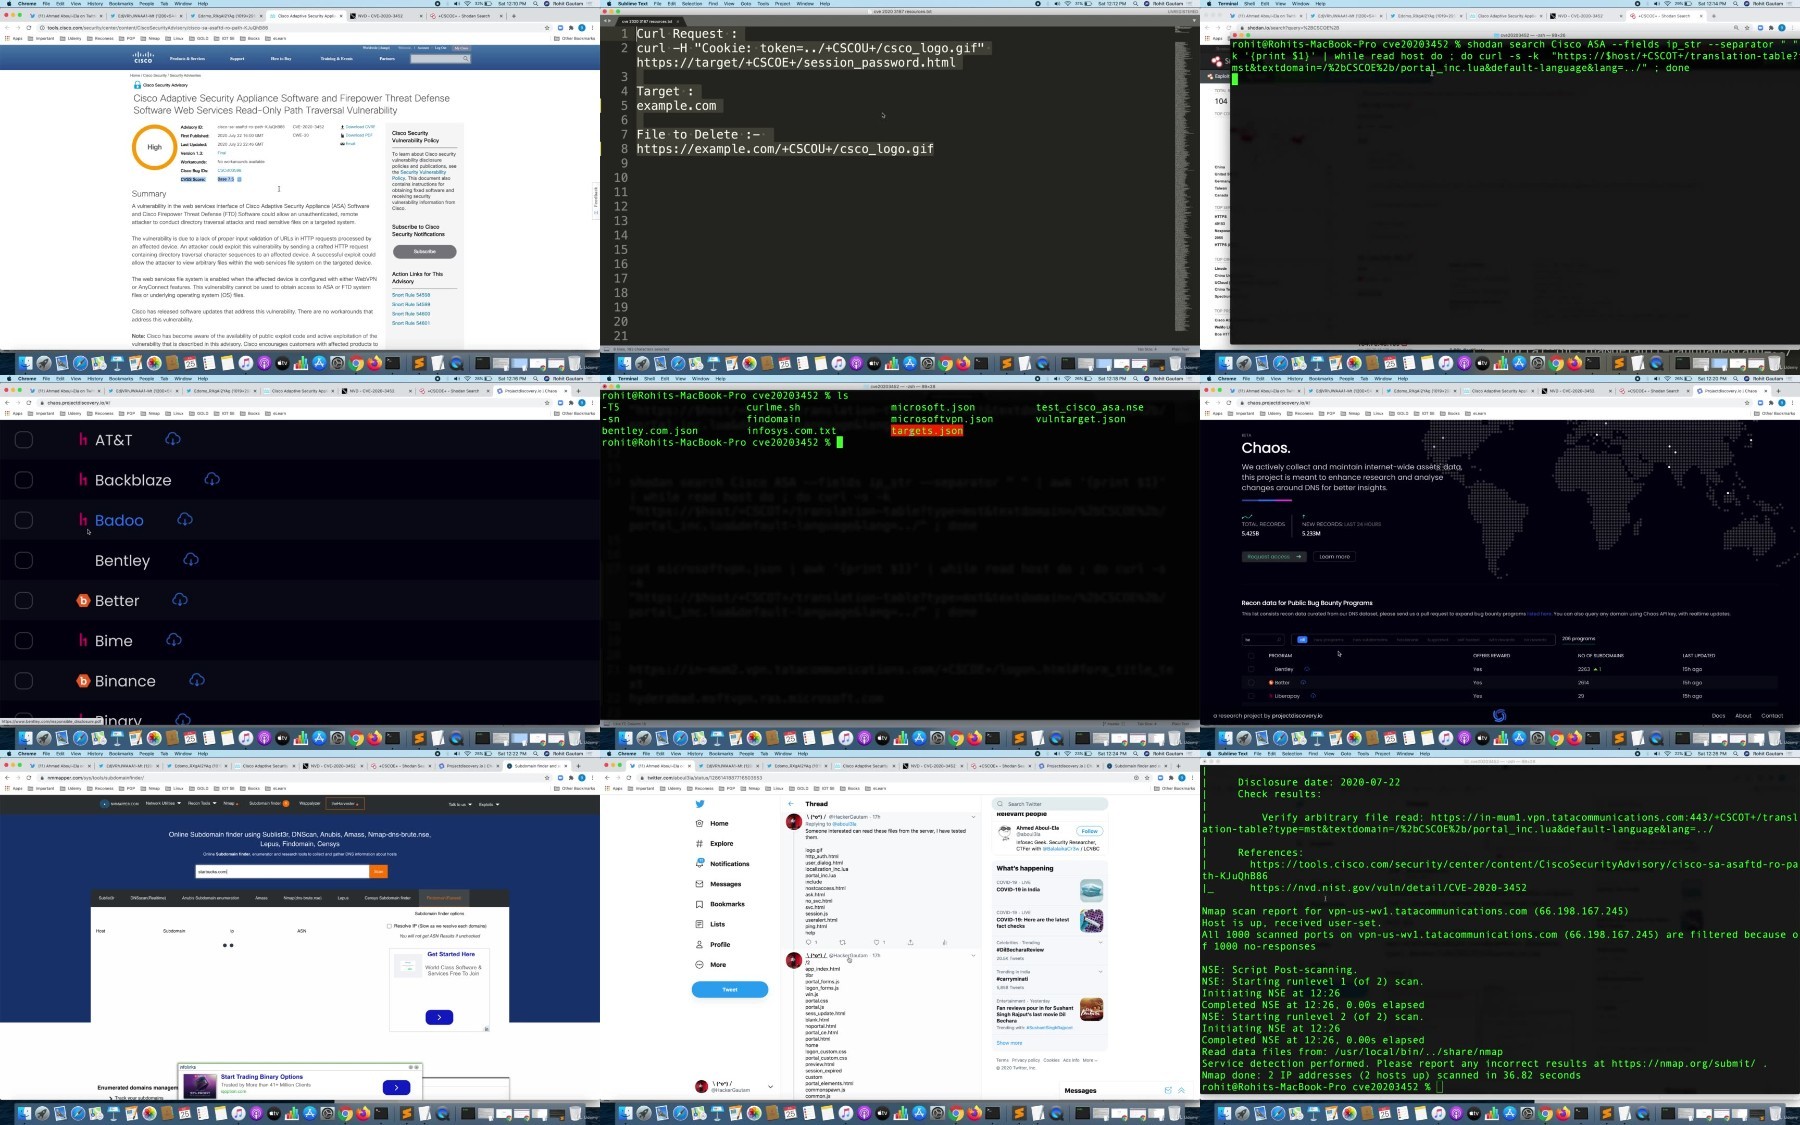Screen dimensions: 1800x1125
Task: Follow Ahmed Aboul-Ela
Action: click(x=1089, y=831)
